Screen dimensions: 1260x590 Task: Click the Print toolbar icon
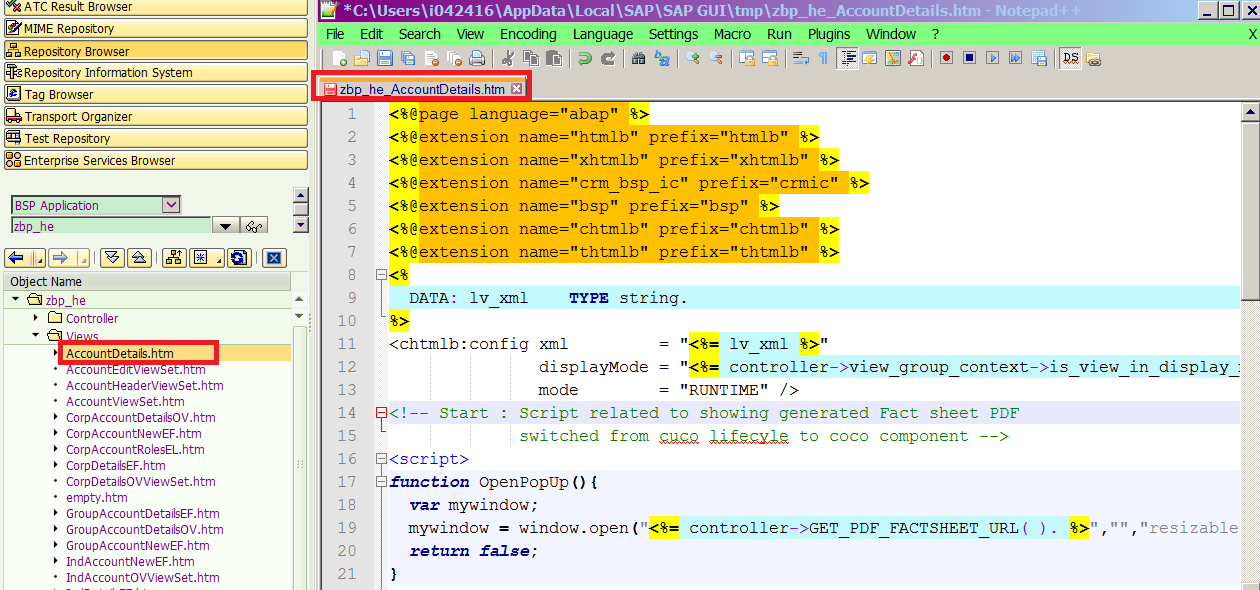(x=476, y=58)
